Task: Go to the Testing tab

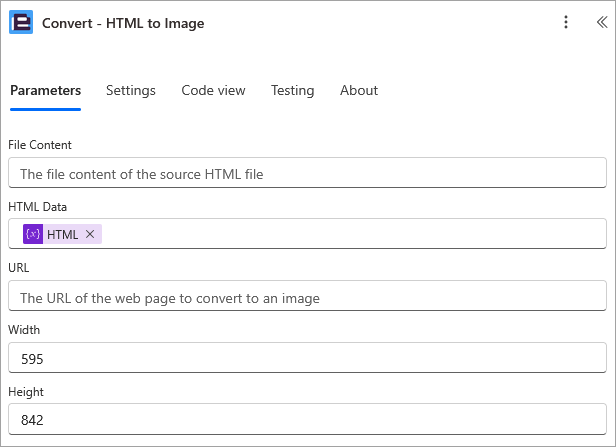Action: pos(293,90)
